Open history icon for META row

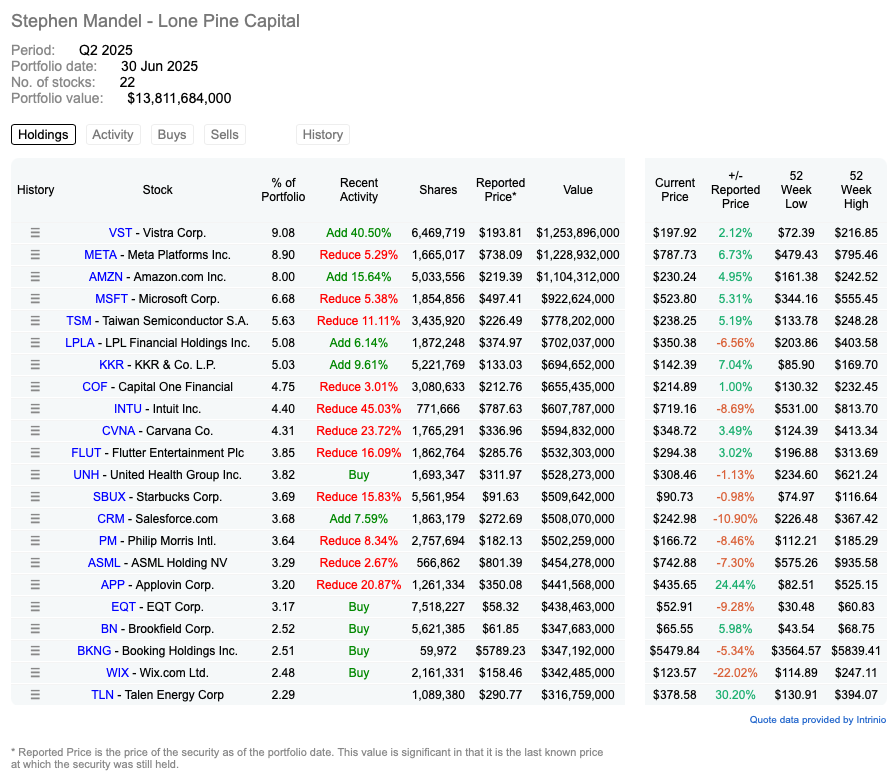click(35, 255)
